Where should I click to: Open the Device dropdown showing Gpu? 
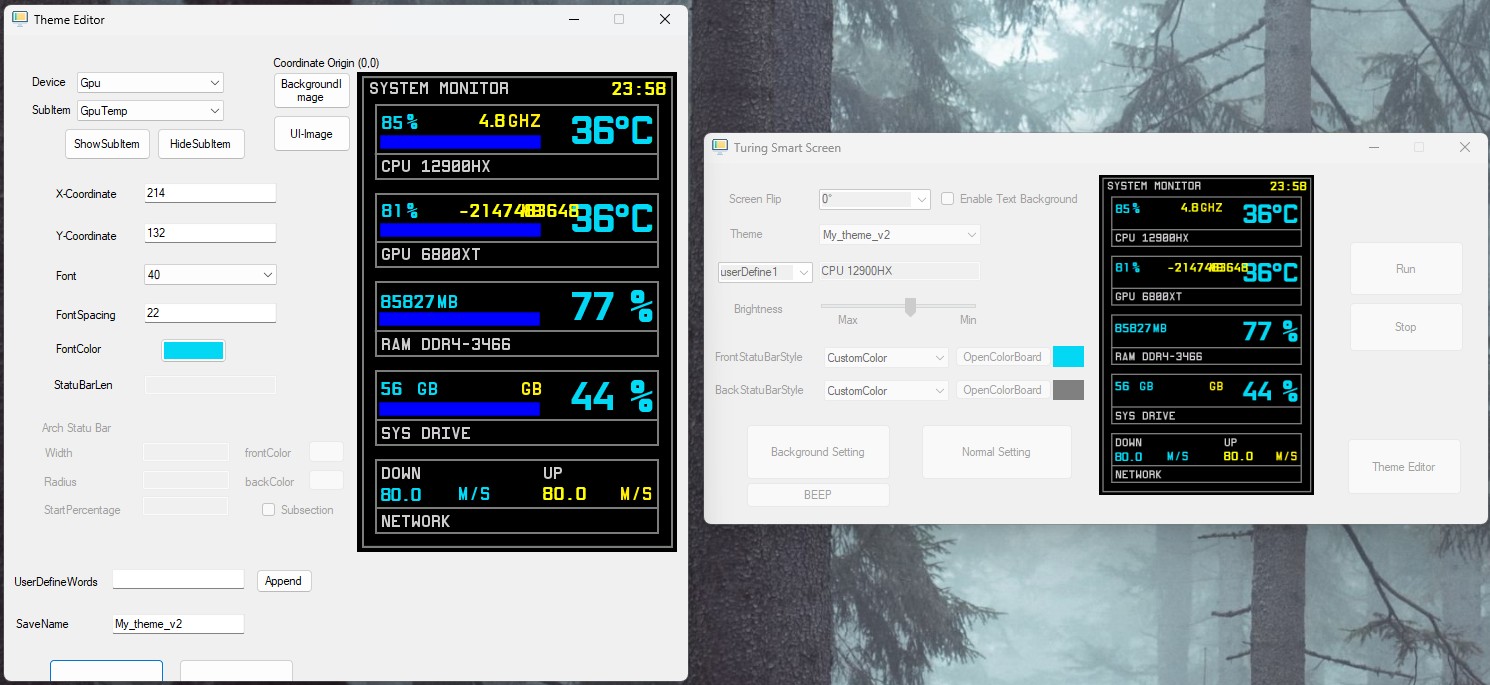[x=150, y=82]
